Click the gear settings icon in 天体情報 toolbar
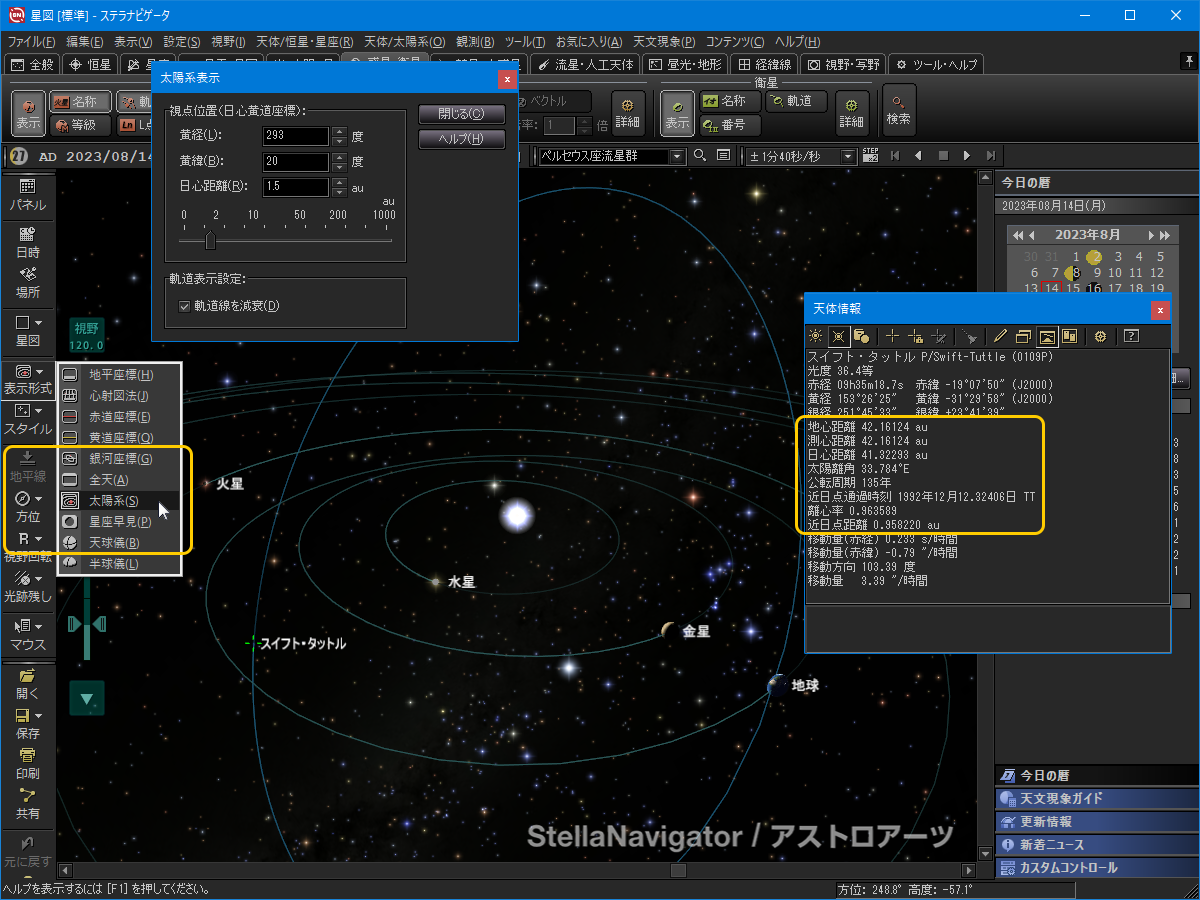 coord(1100,336)
